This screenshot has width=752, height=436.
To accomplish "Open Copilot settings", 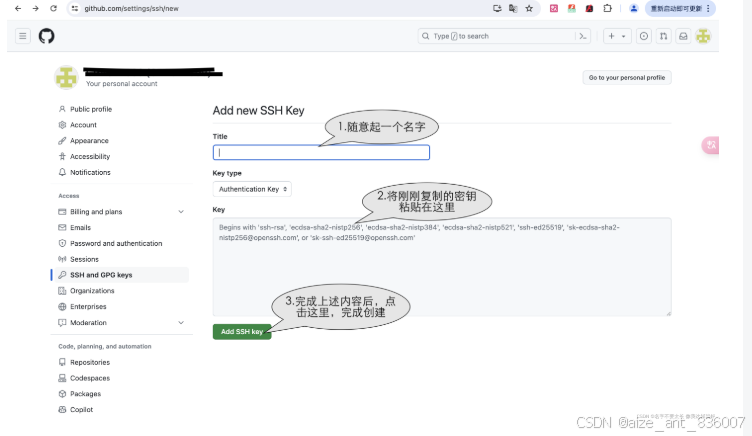I will pyautogui.click(x=82, y=410).
